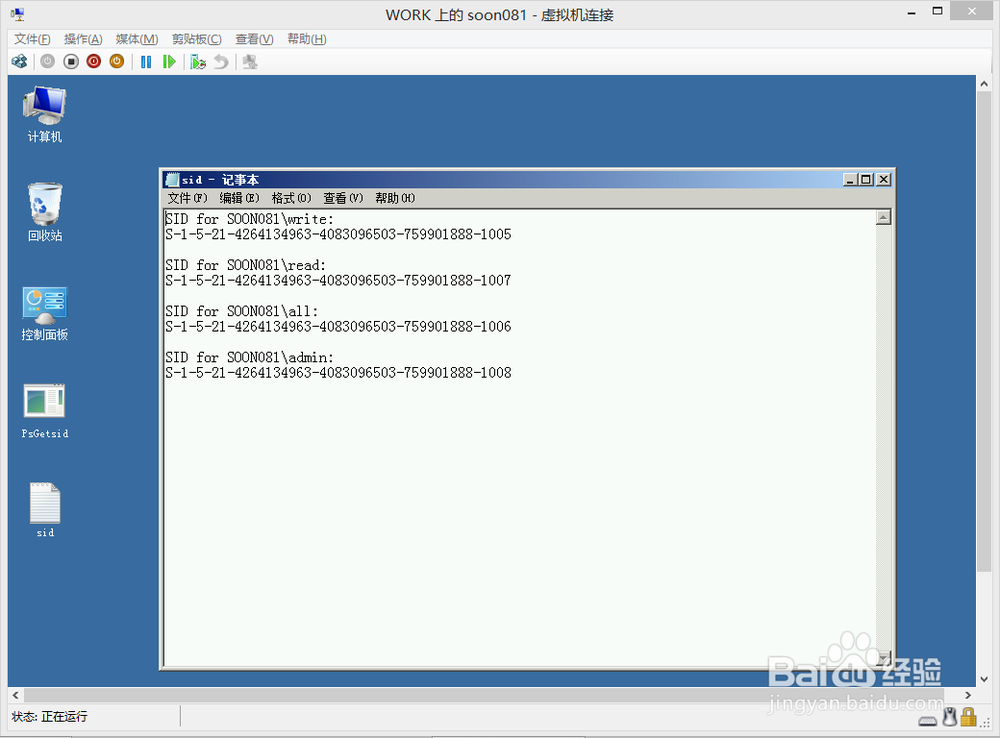Open the 媒体(M) menu
This screenshot has height=738, width=1000.
click(x=137, y=39)
